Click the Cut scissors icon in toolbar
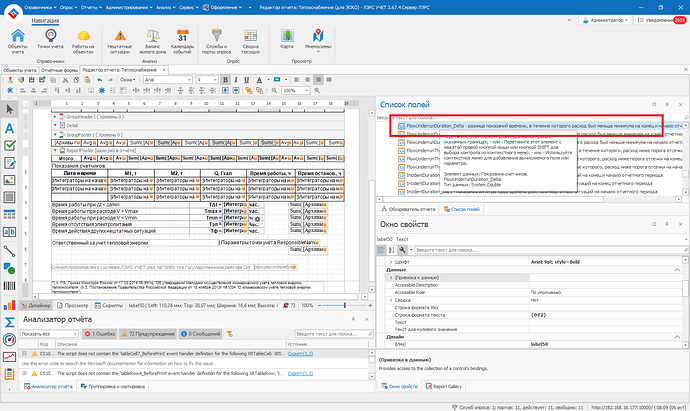This screenshot has height=411, width=690. (65, 80)
